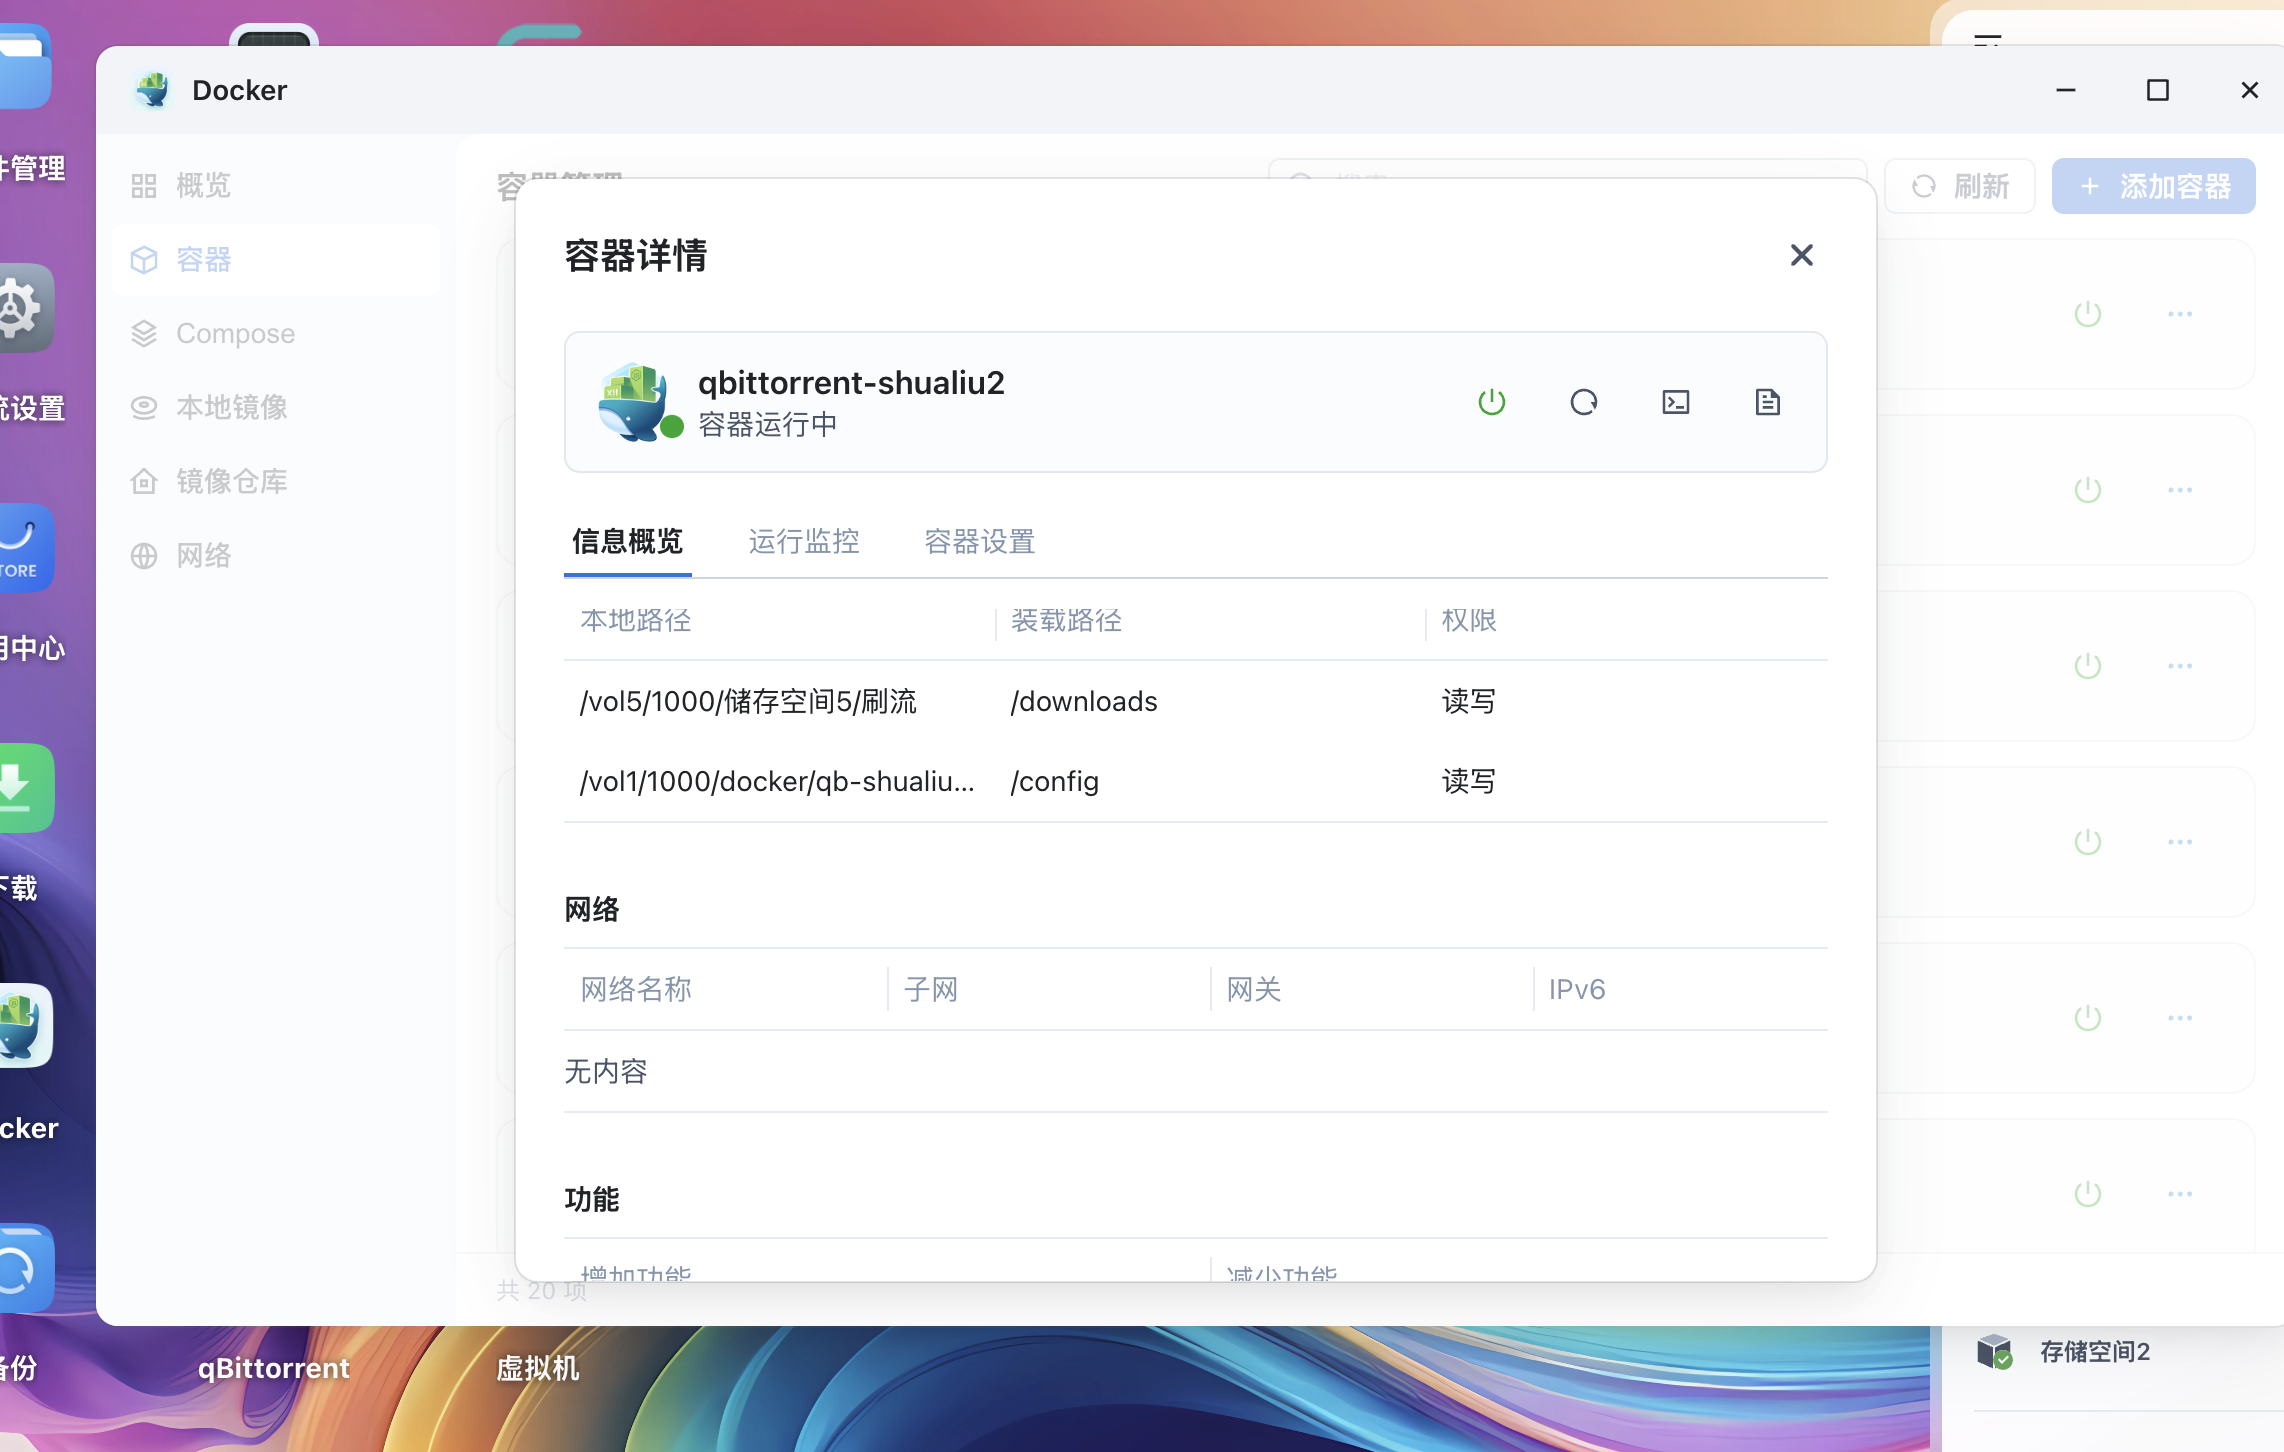The width and height of the screenshot is (2284, 1452).
Task: Click the 虚拟机 desktop label
Action: [x=538, y=1368]
